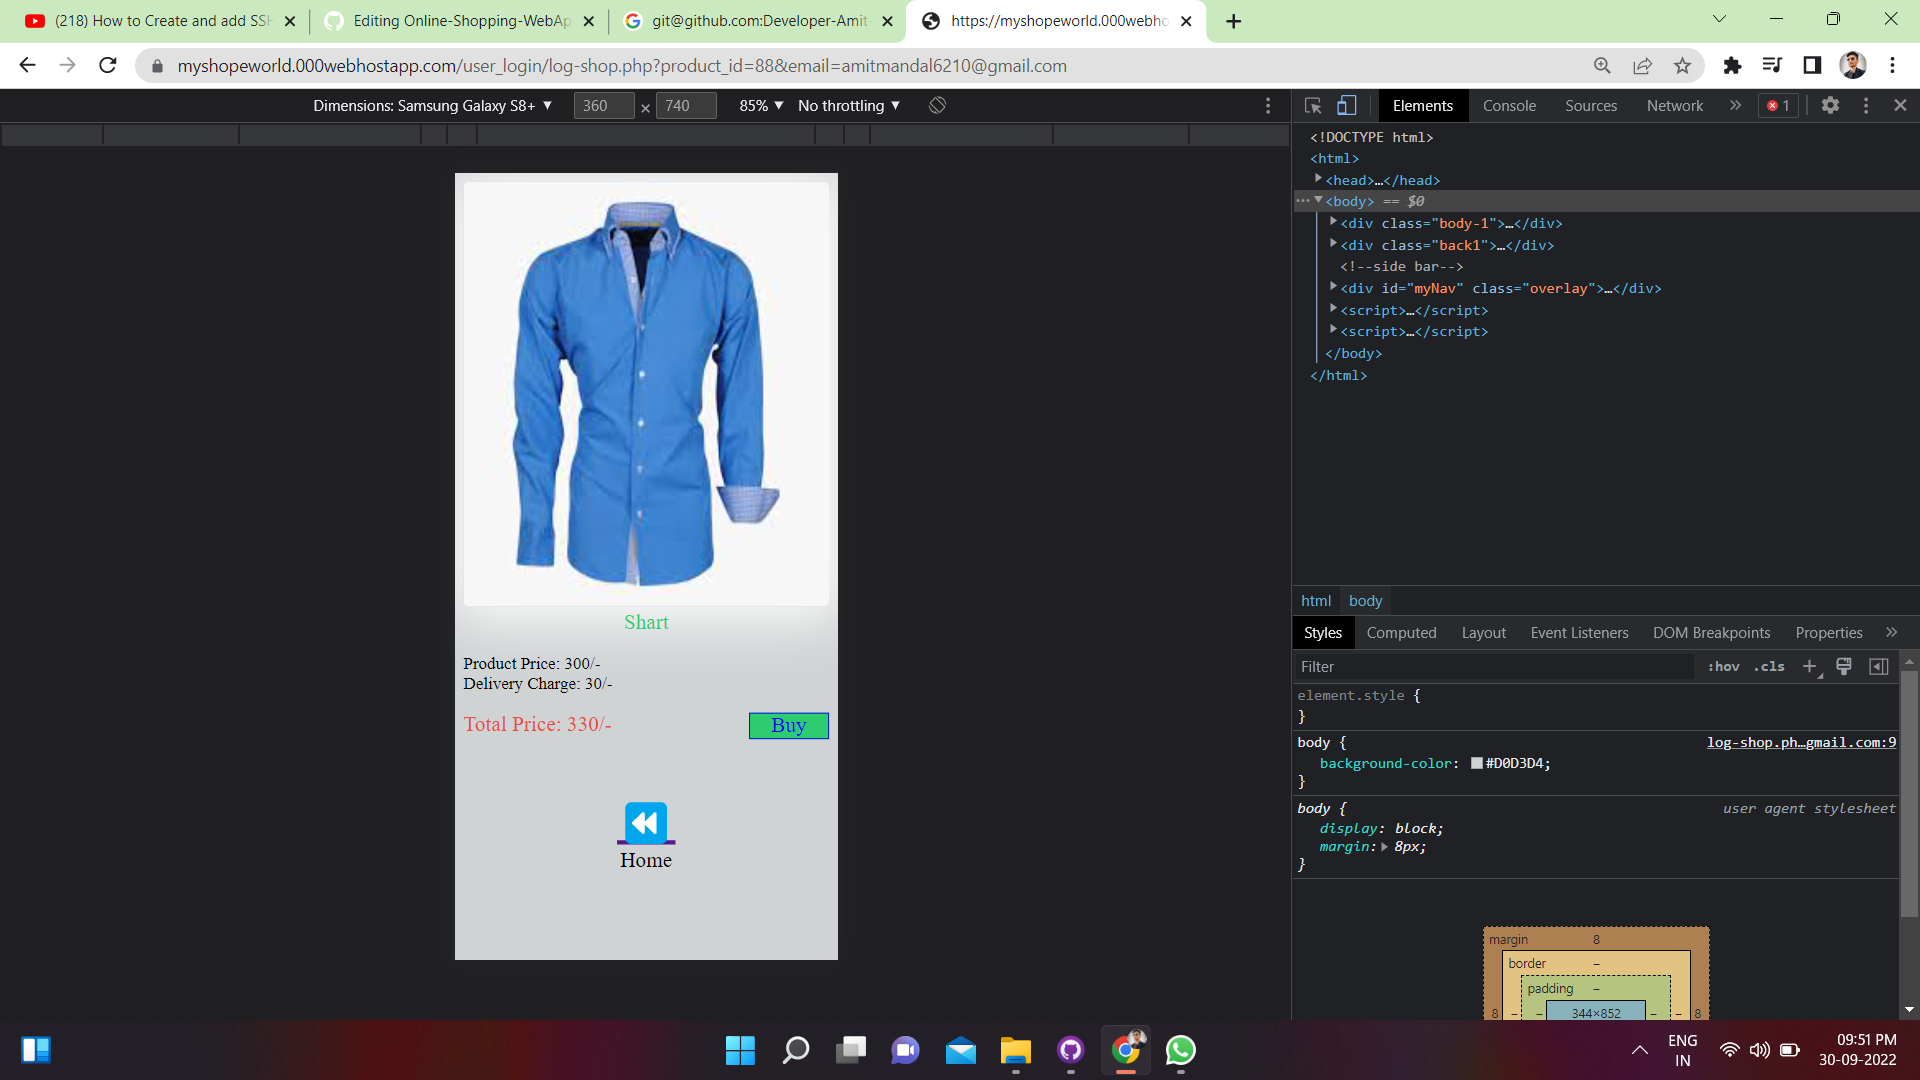Select the inspect element tool in DevTools
Viewport: 1920px width, 1080px height.
point(1312,105)
